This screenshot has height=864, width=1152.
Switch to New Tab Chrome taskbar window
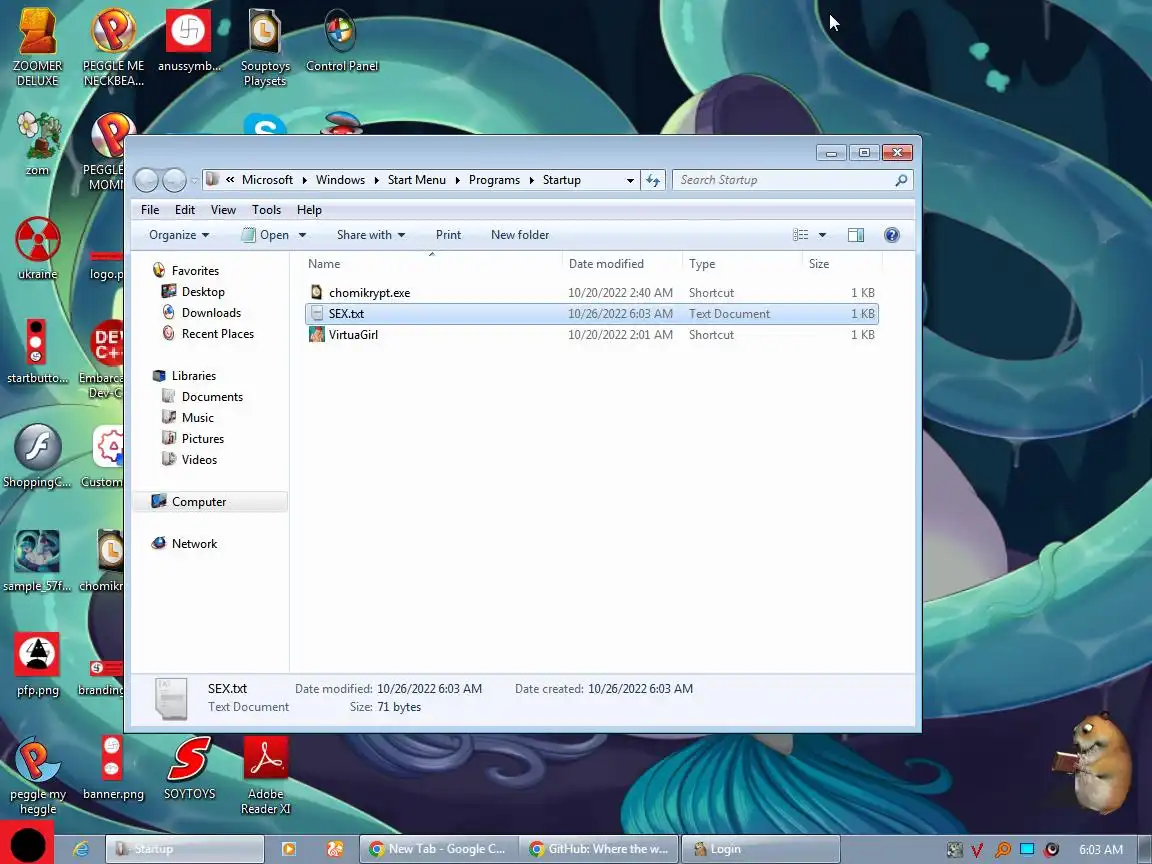(x=439, y=849)
